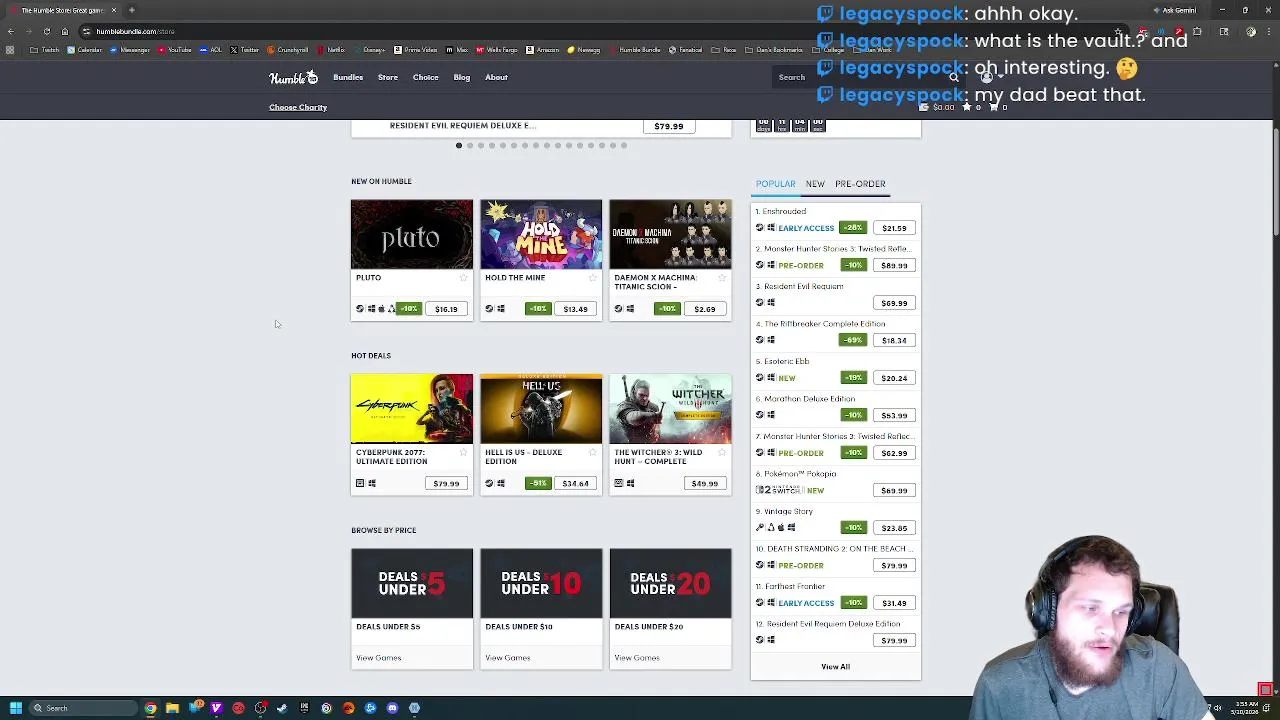Viewport: 1280px width, 720px height.
Task: Click the humblebundle.com address bar
Action: [x=600, y=31]
